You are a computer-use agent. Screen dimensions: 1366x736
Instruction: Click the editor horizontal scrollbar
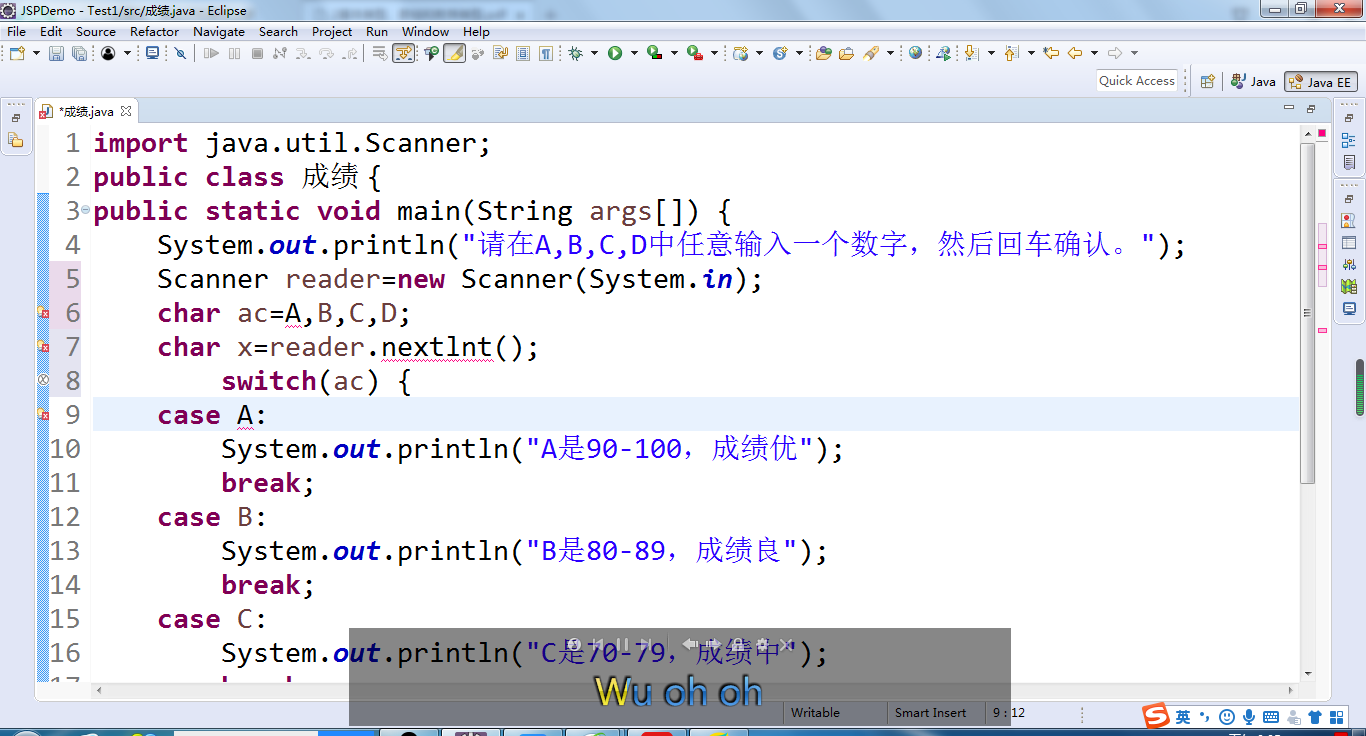coord(695,690)
